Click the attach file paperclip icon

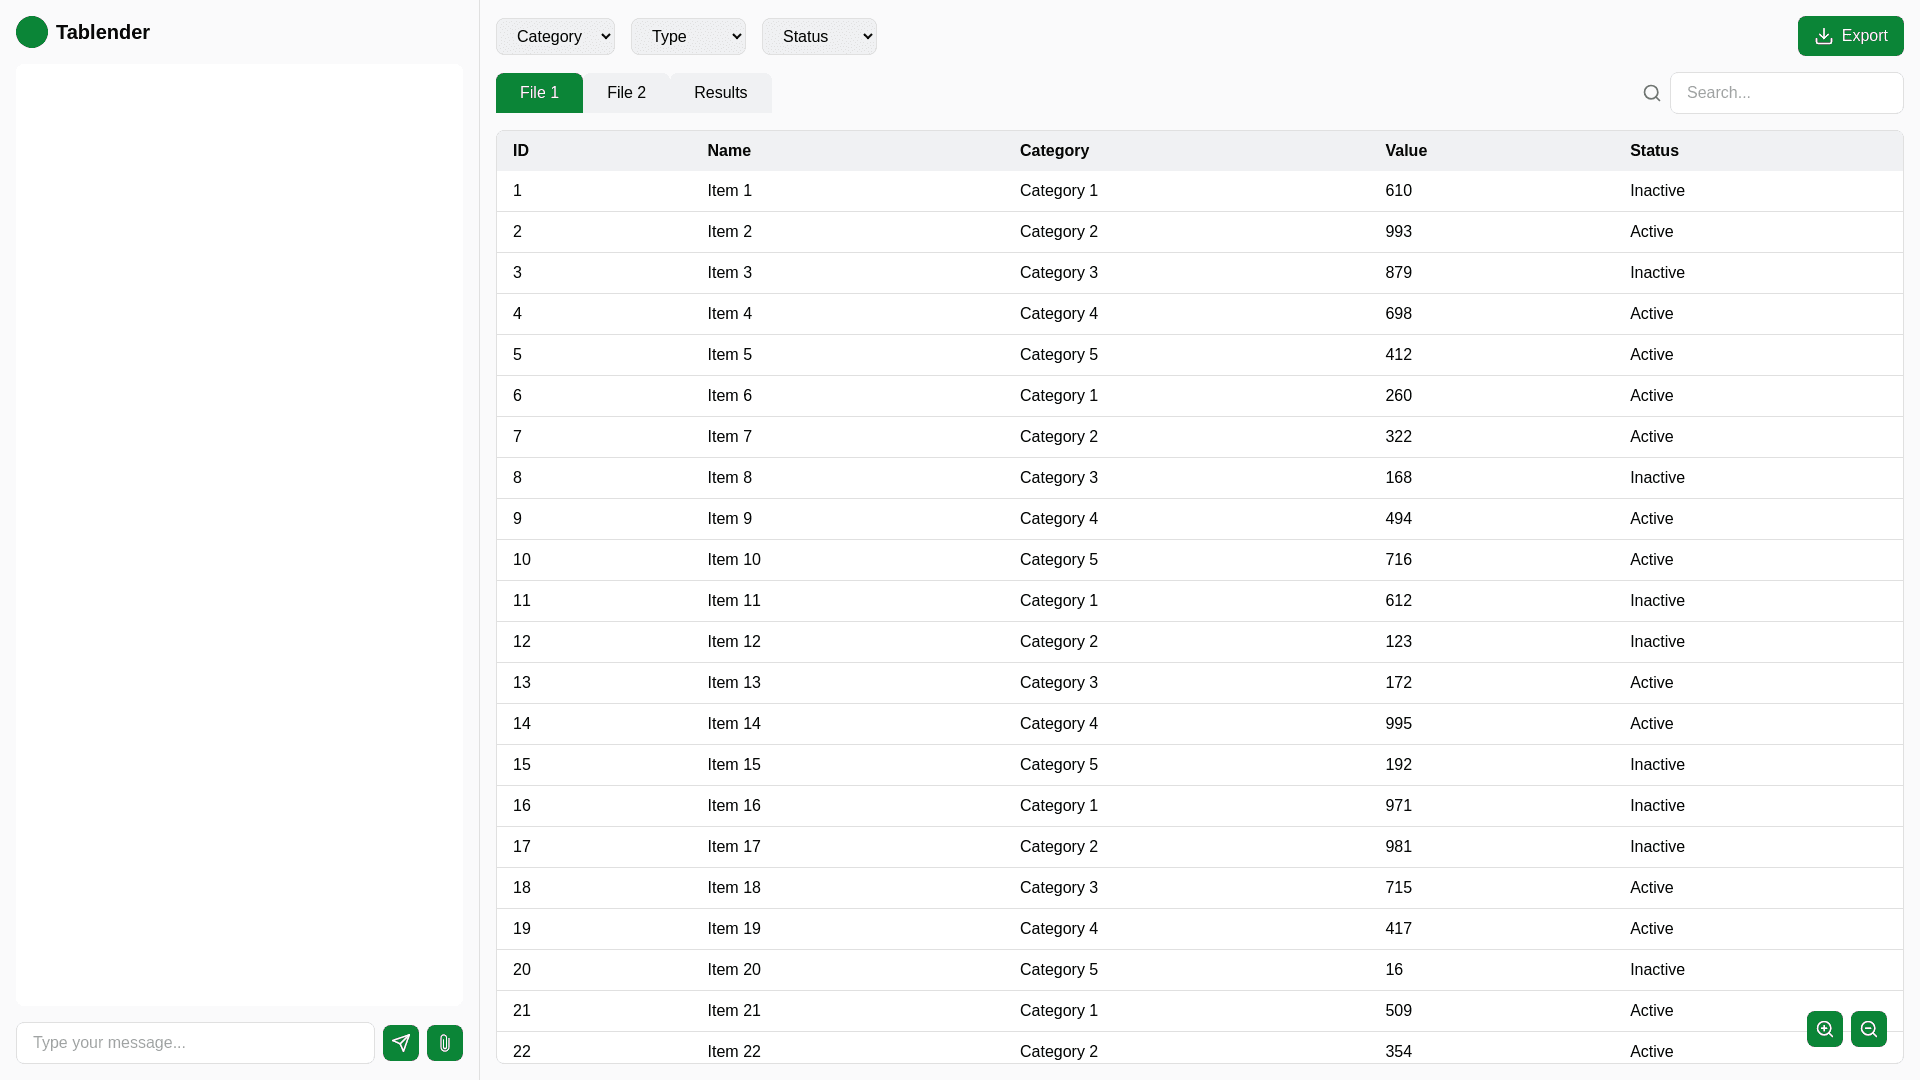coord(445,1043)
